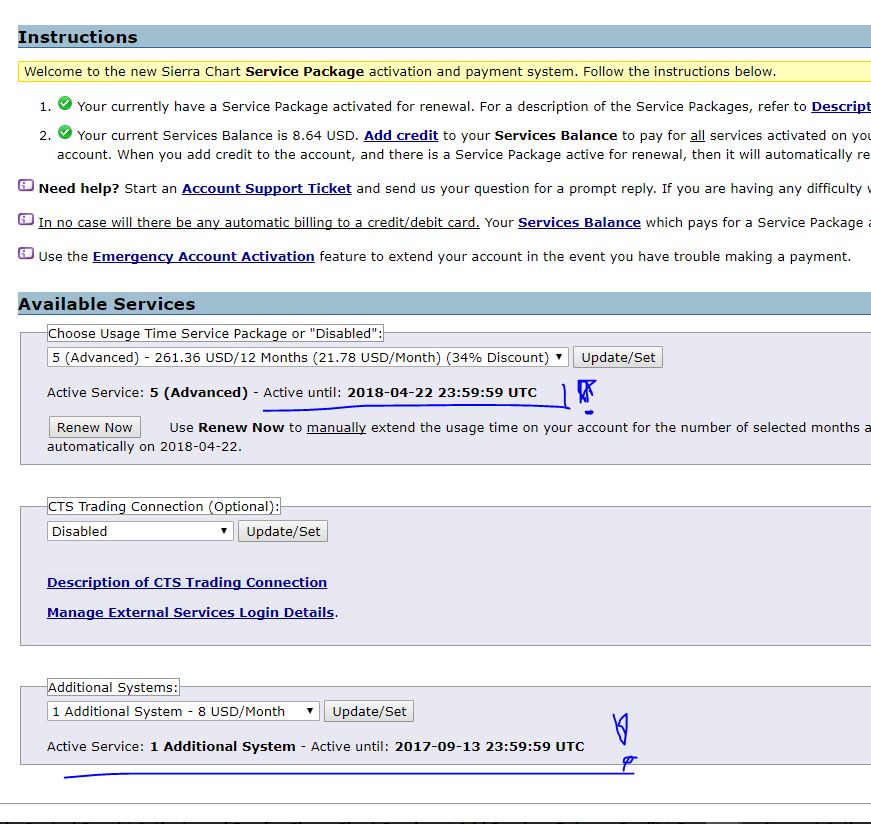Click the 'automatically on 2018-04-22' text
The image size is (871, 824).
[144, 447]
